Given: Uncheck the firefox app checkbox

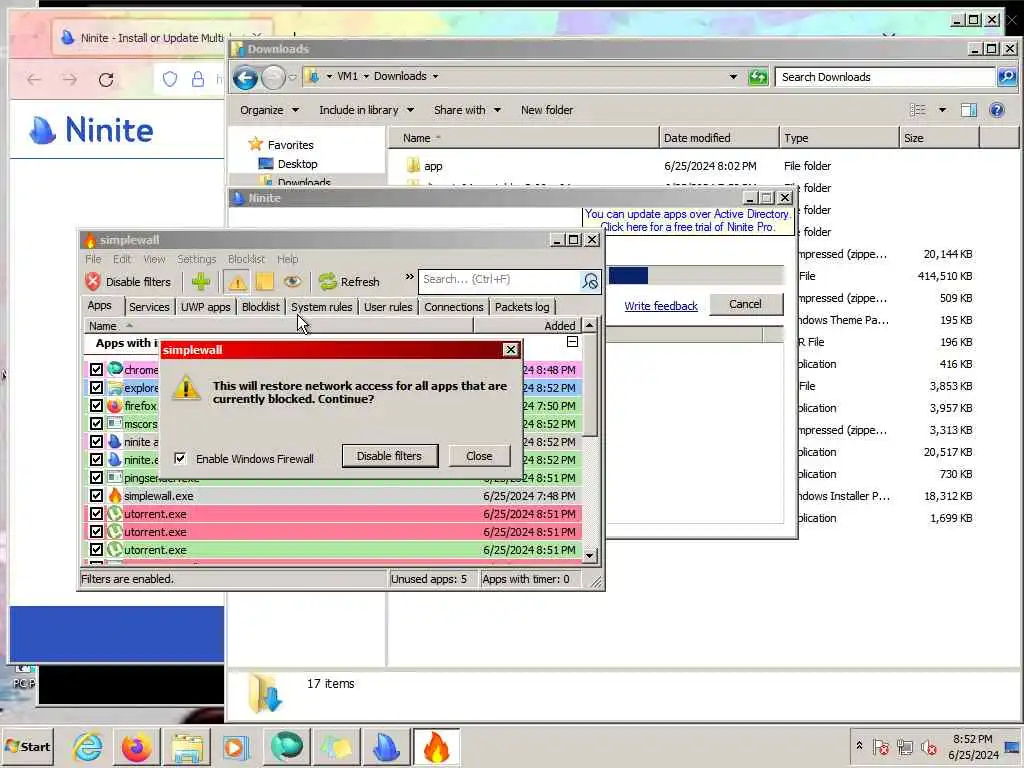Looking at the screenshot, I should (x=96, y=406).
